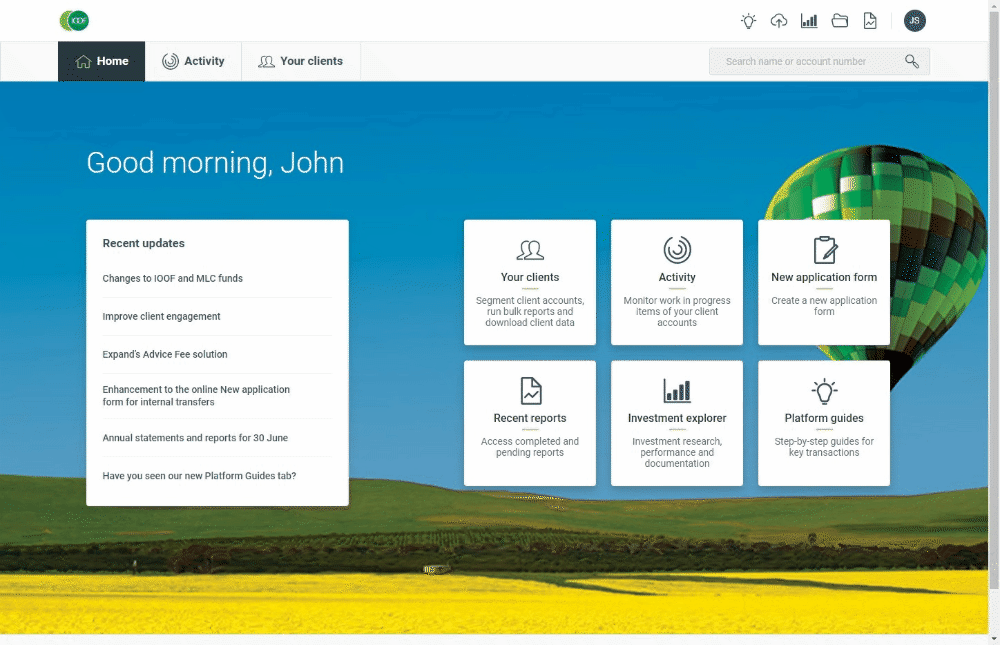Click the clipboard pencil icon on application card

coord(825,250)
